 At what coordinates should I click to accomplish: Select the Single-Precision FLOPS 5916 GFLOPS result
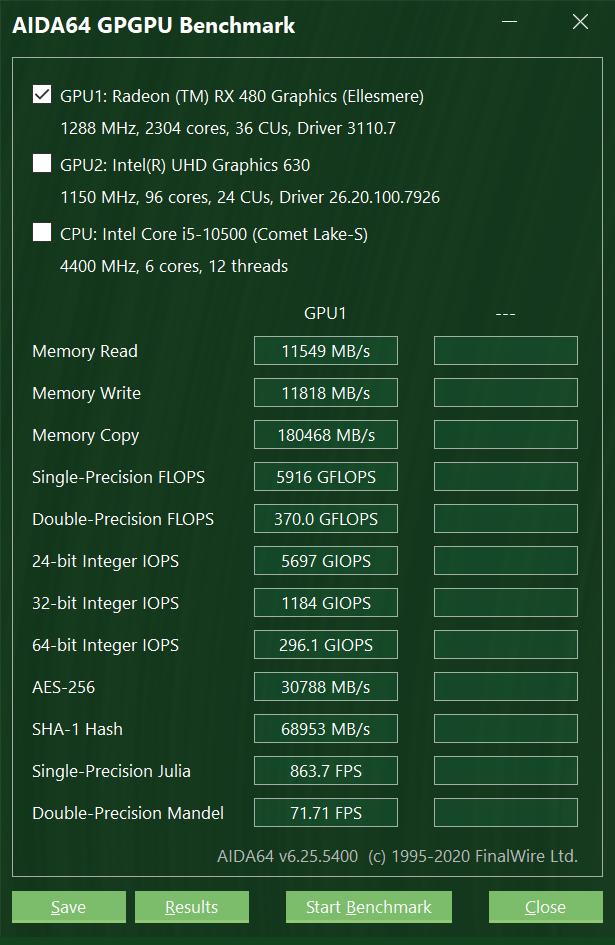[326, 477]
